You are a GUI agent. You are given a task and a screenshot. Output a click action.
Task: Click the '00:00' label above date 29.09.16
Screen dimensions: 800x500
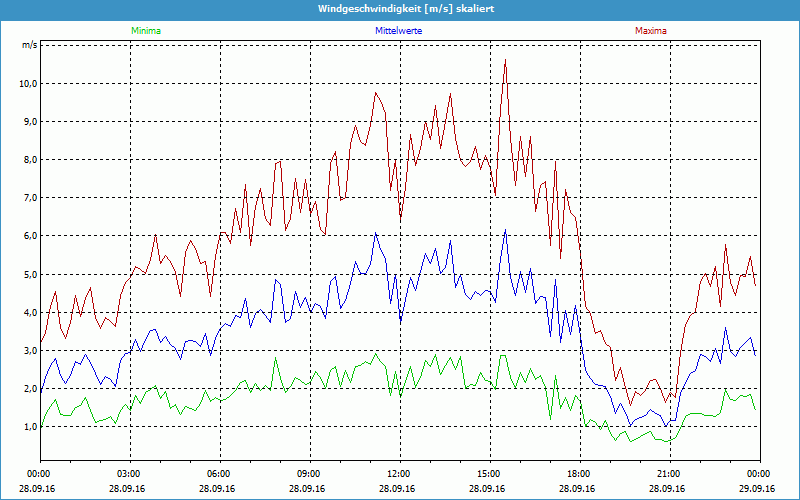coord(758,474)
